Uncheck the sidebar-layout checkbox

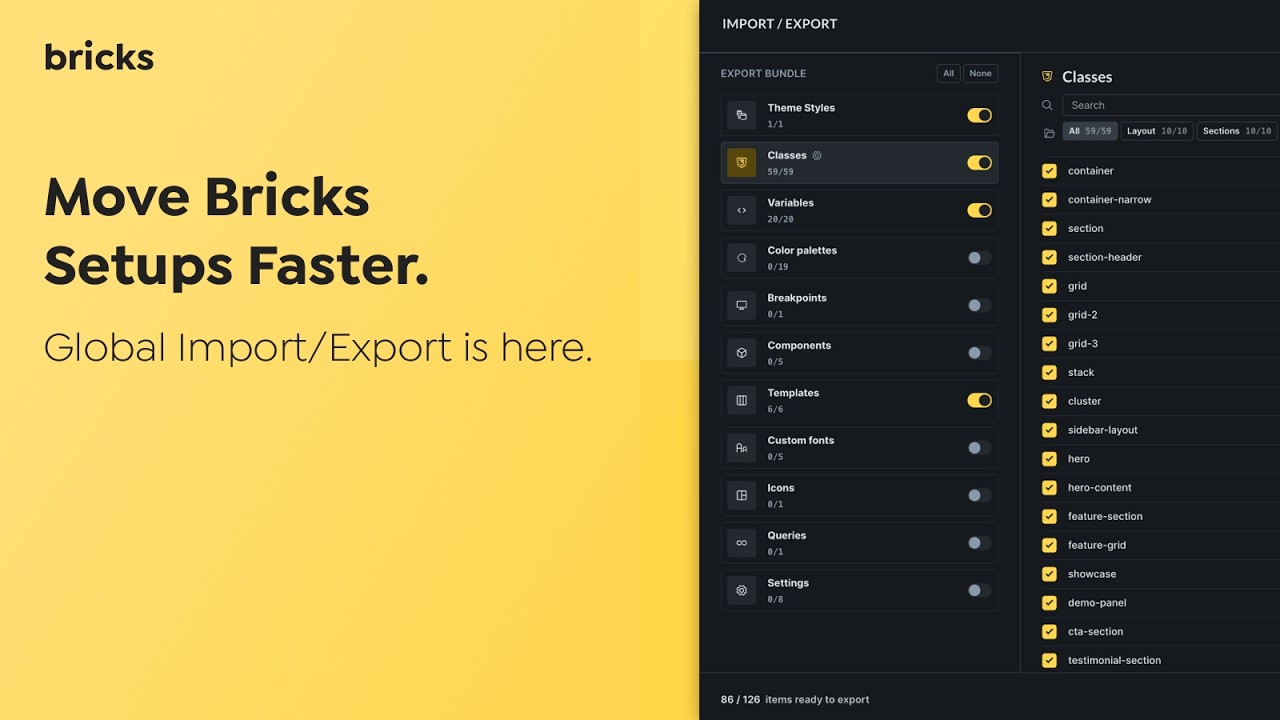(1049, 430)
